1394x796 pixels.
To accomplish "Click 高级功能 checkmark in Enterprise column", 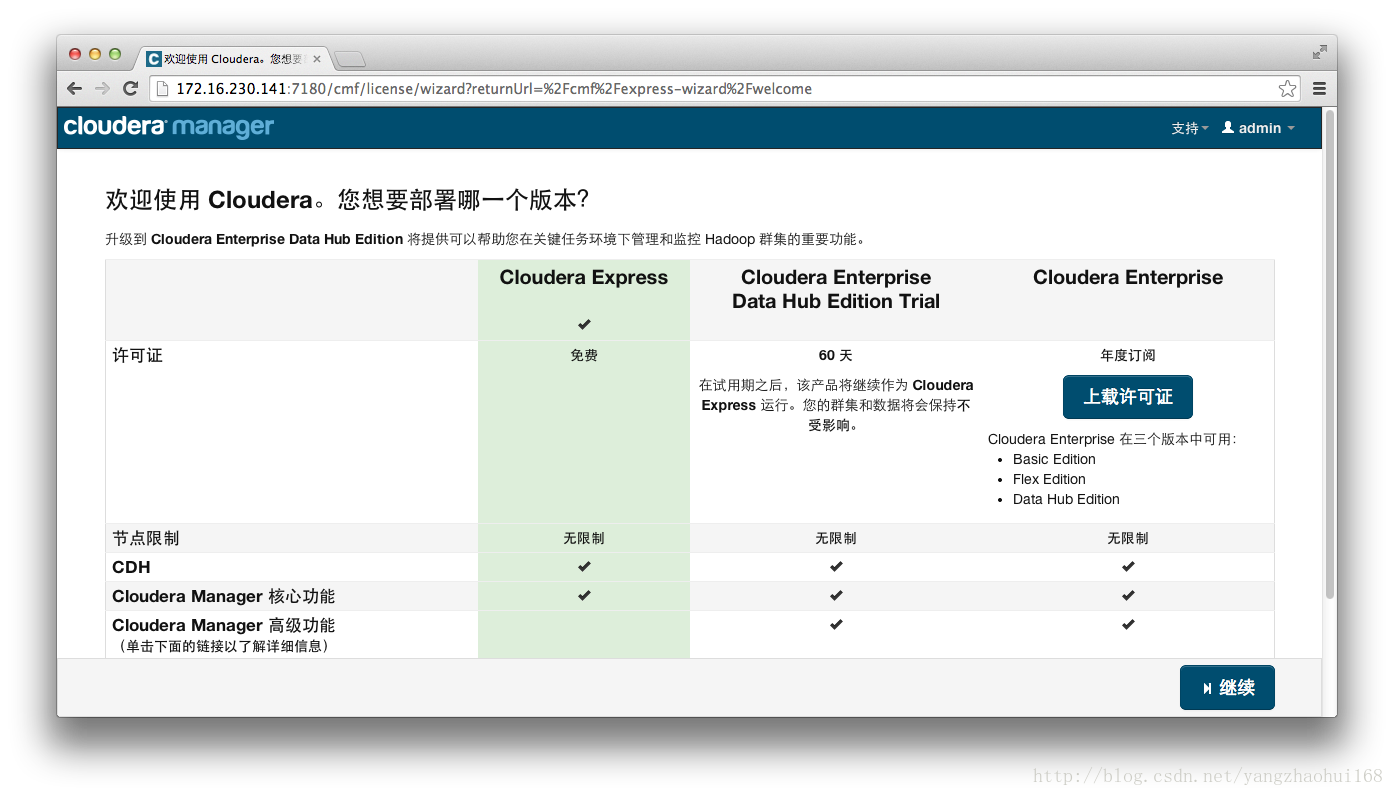I will [1128, 624].
